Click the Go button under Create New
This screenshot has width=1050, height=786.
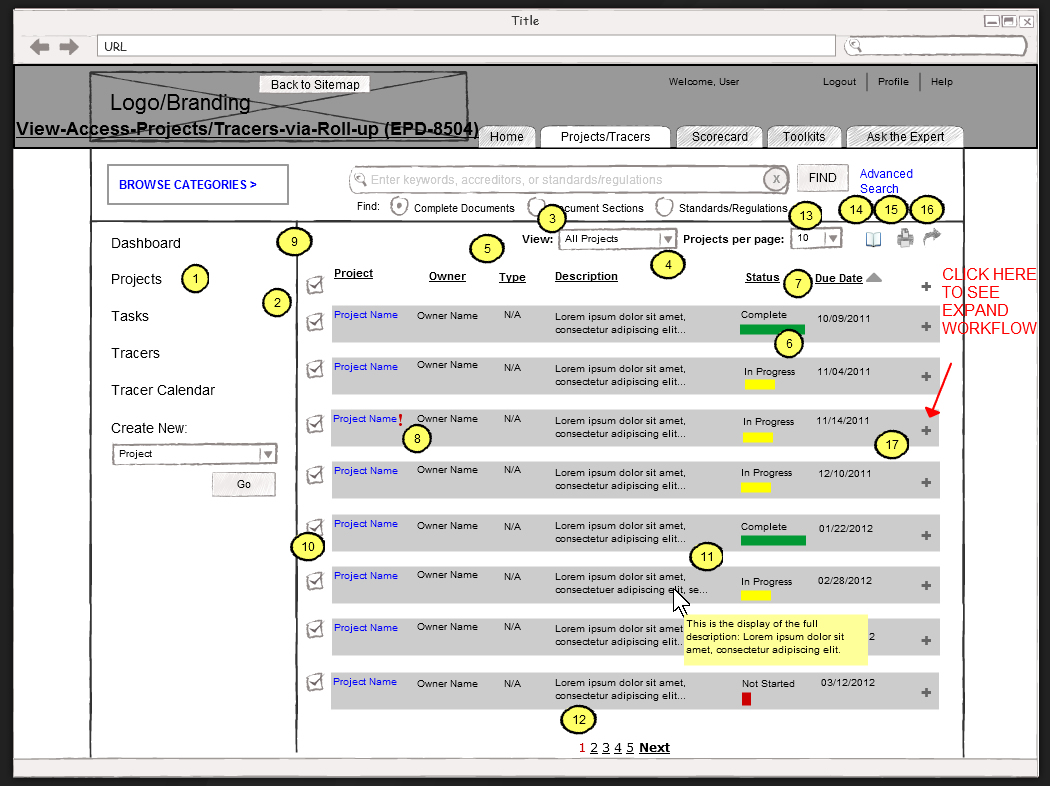[244, 484]
